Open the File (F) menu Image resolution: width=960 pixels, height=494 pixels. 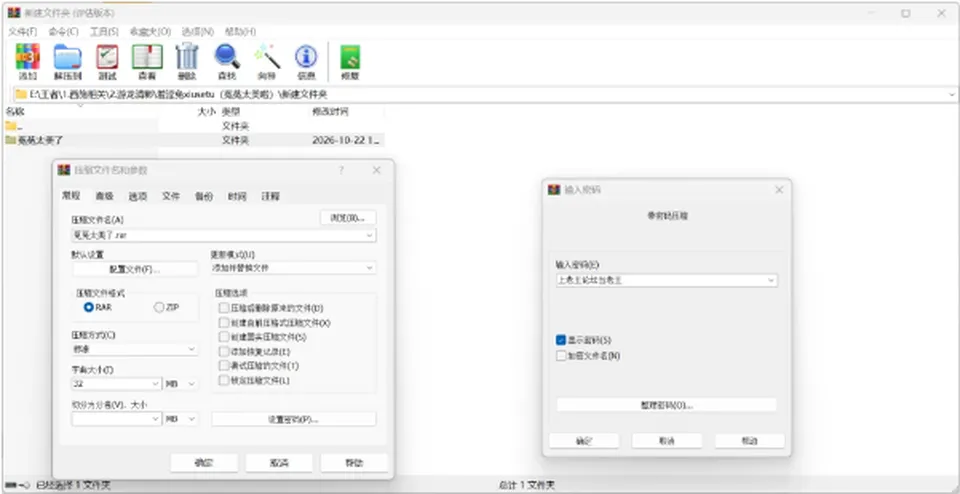point(23,31)
